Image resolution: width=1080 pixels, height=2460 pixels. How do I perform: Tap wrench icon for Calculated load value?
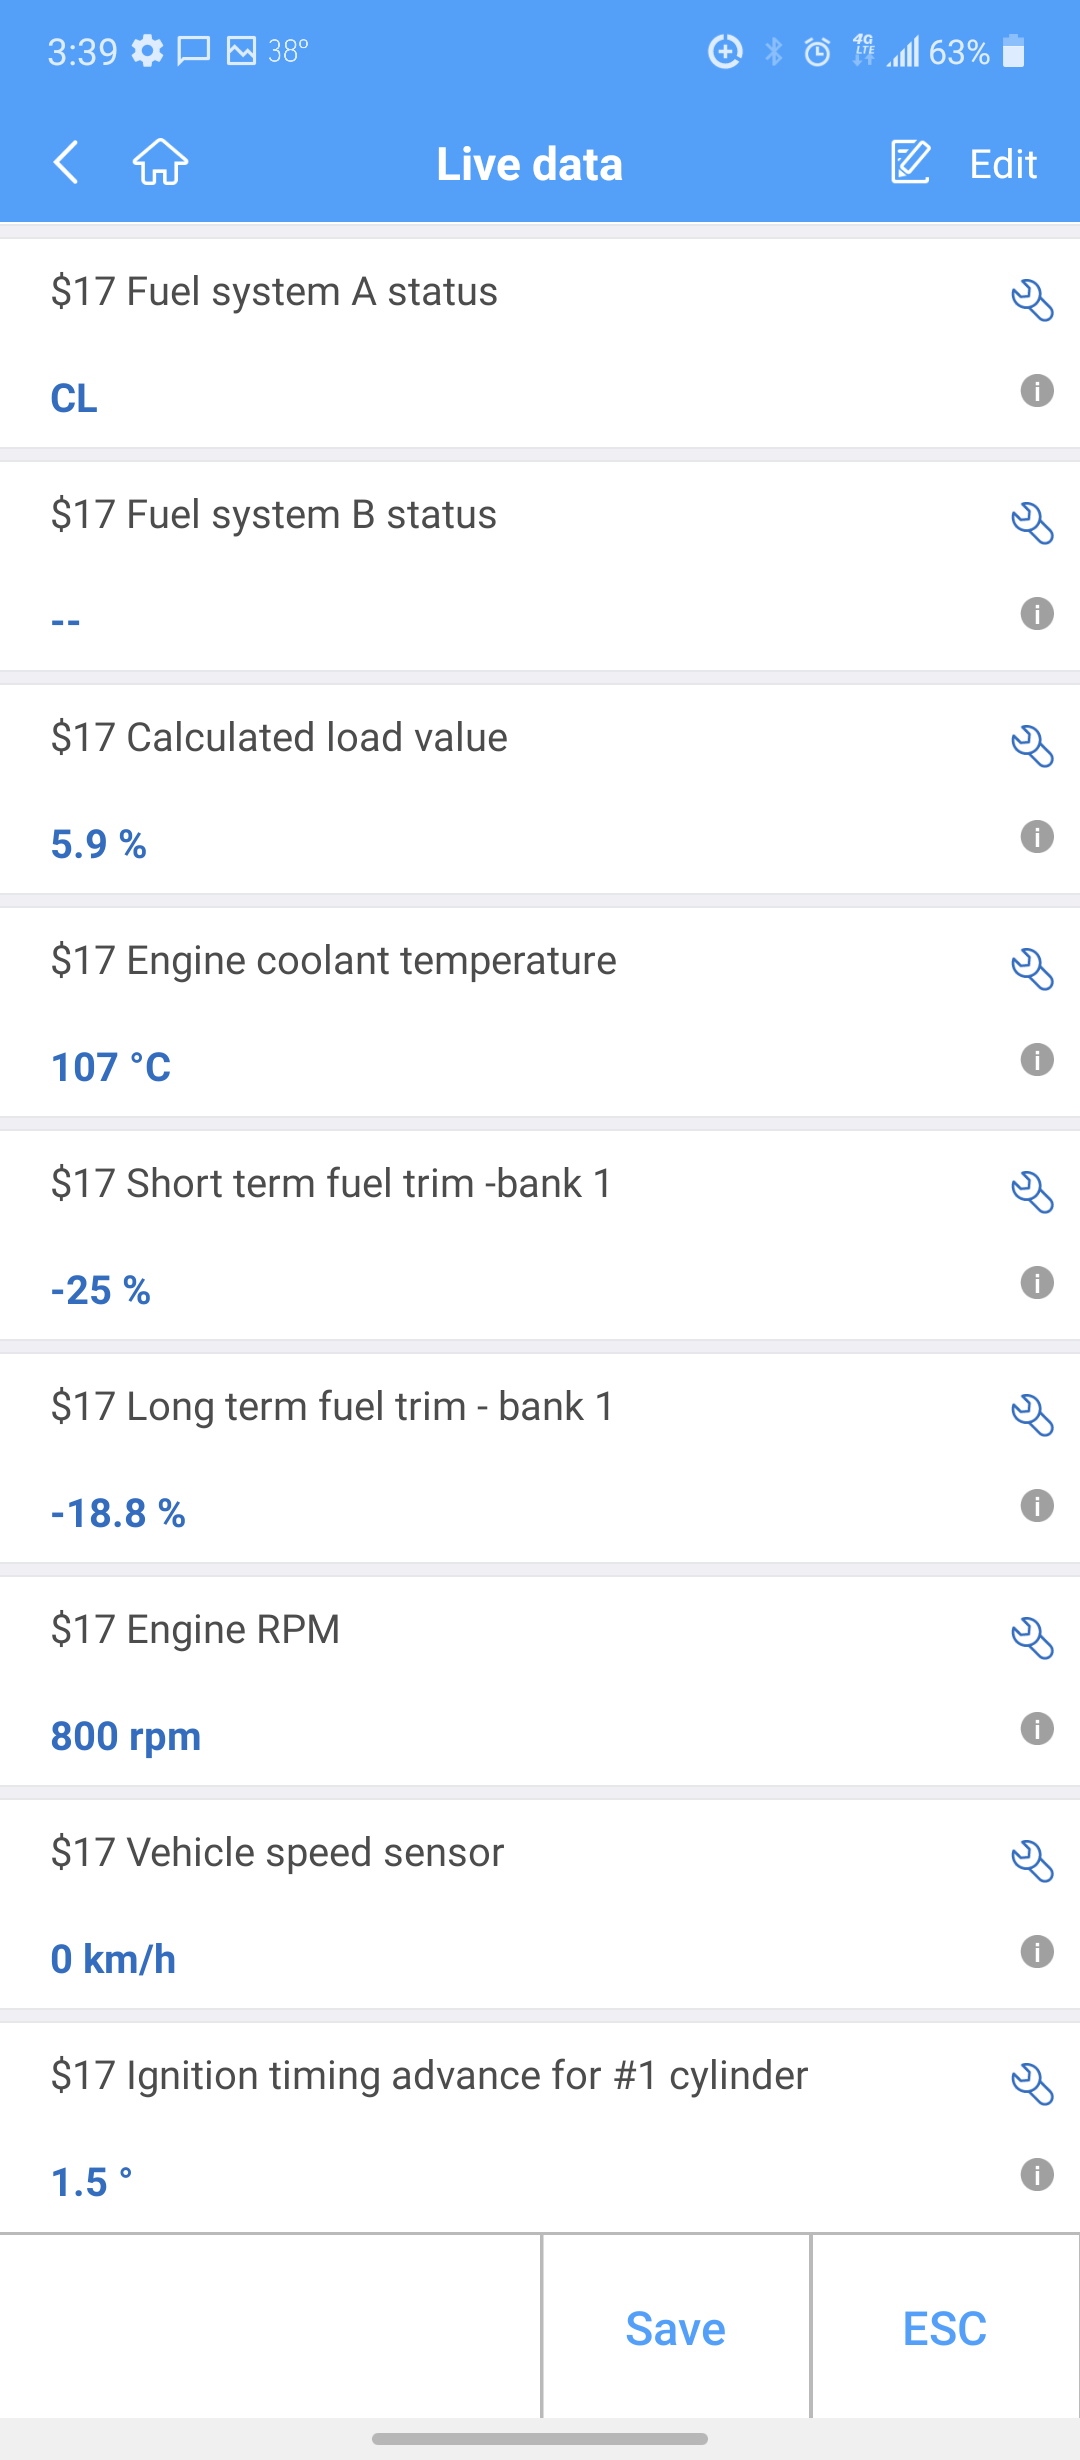click(1032, 746)
